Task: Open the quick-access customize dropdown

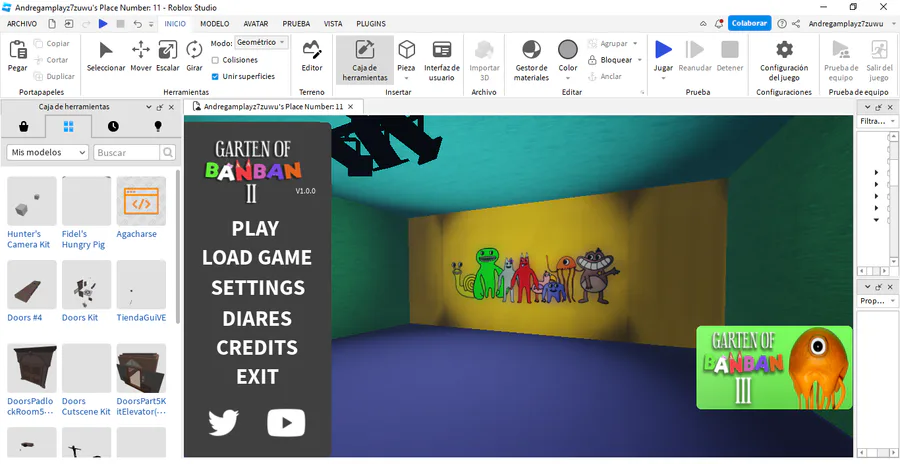Action: pos(152,24)
